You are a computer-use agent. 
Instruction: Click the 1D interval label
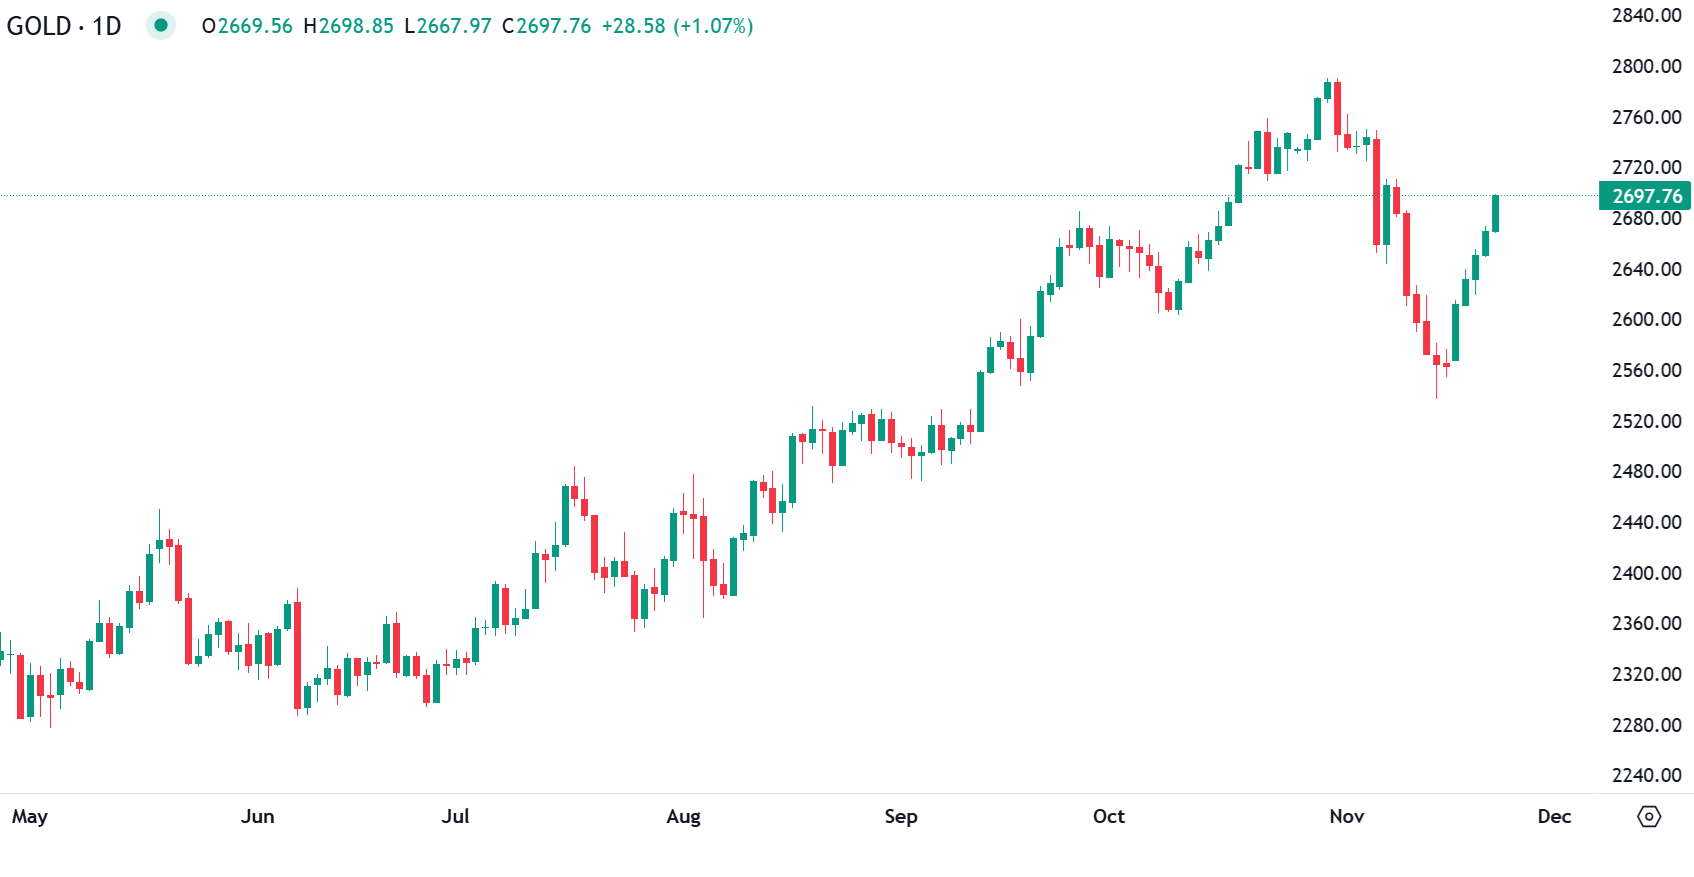point(106,26)
